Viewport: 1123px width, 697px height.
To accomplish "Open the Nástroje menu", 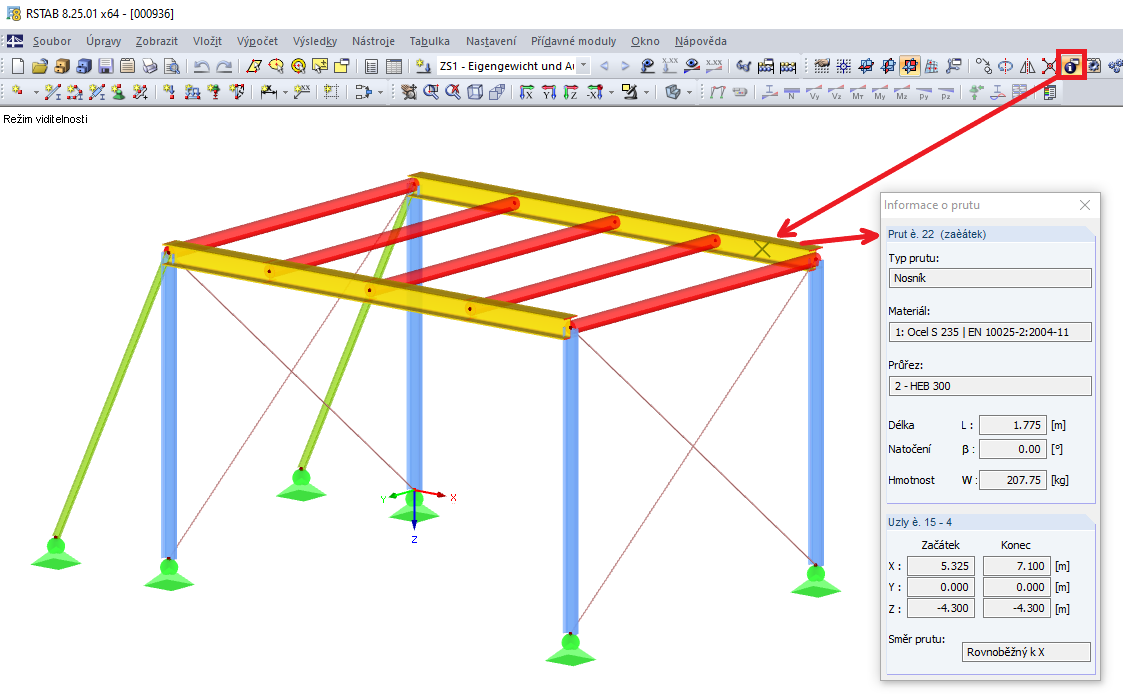I will point(373,41).
